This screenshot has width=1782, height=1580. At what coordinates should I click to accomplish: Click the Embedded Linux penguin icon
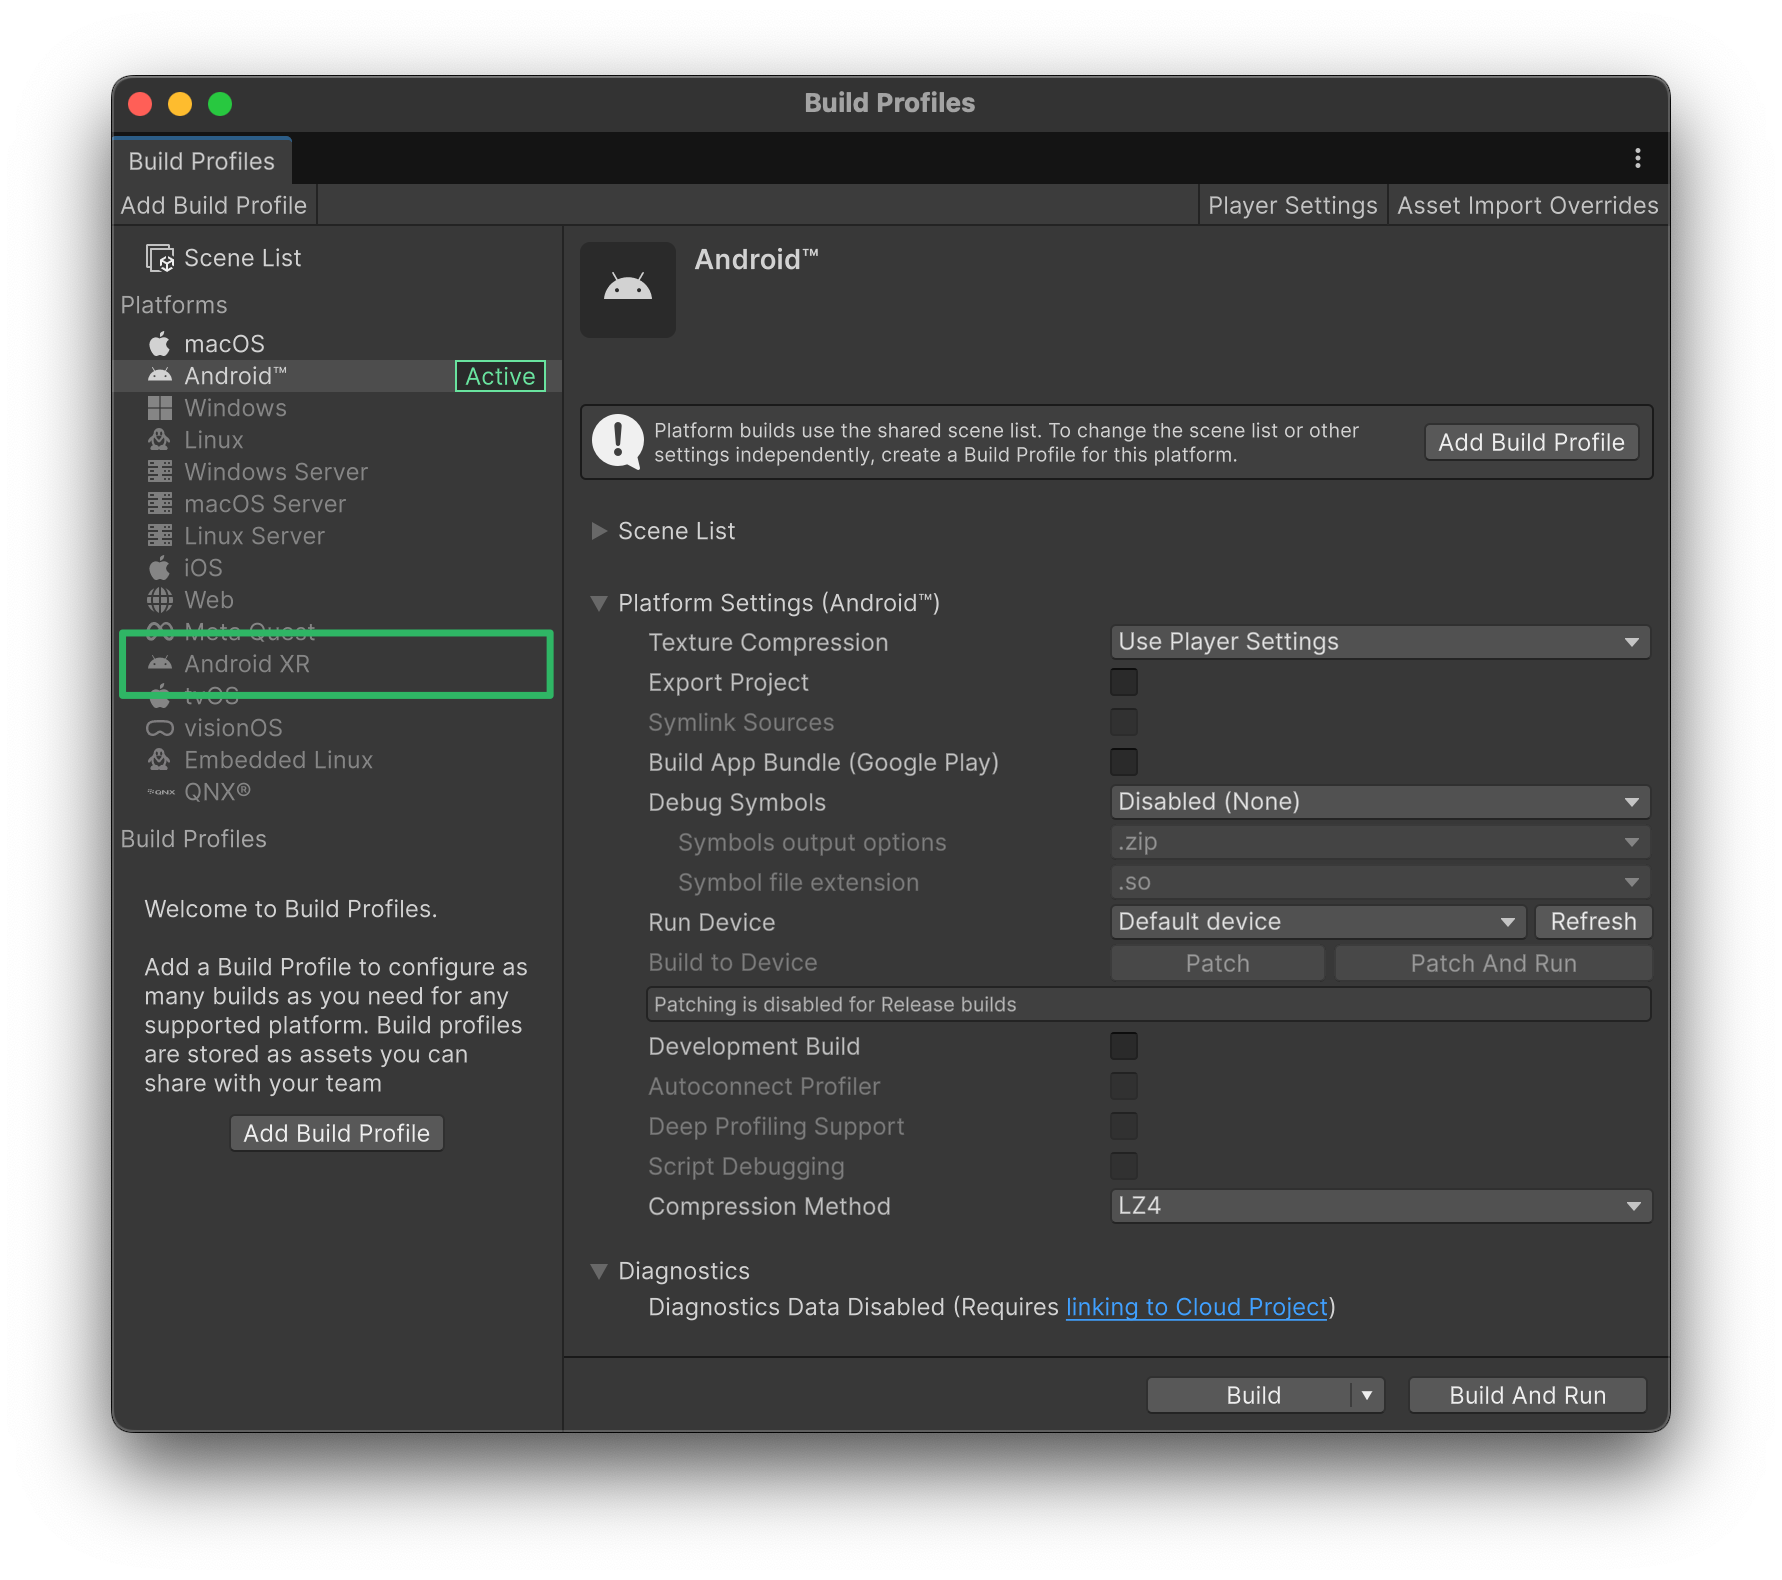click(160, 760)
